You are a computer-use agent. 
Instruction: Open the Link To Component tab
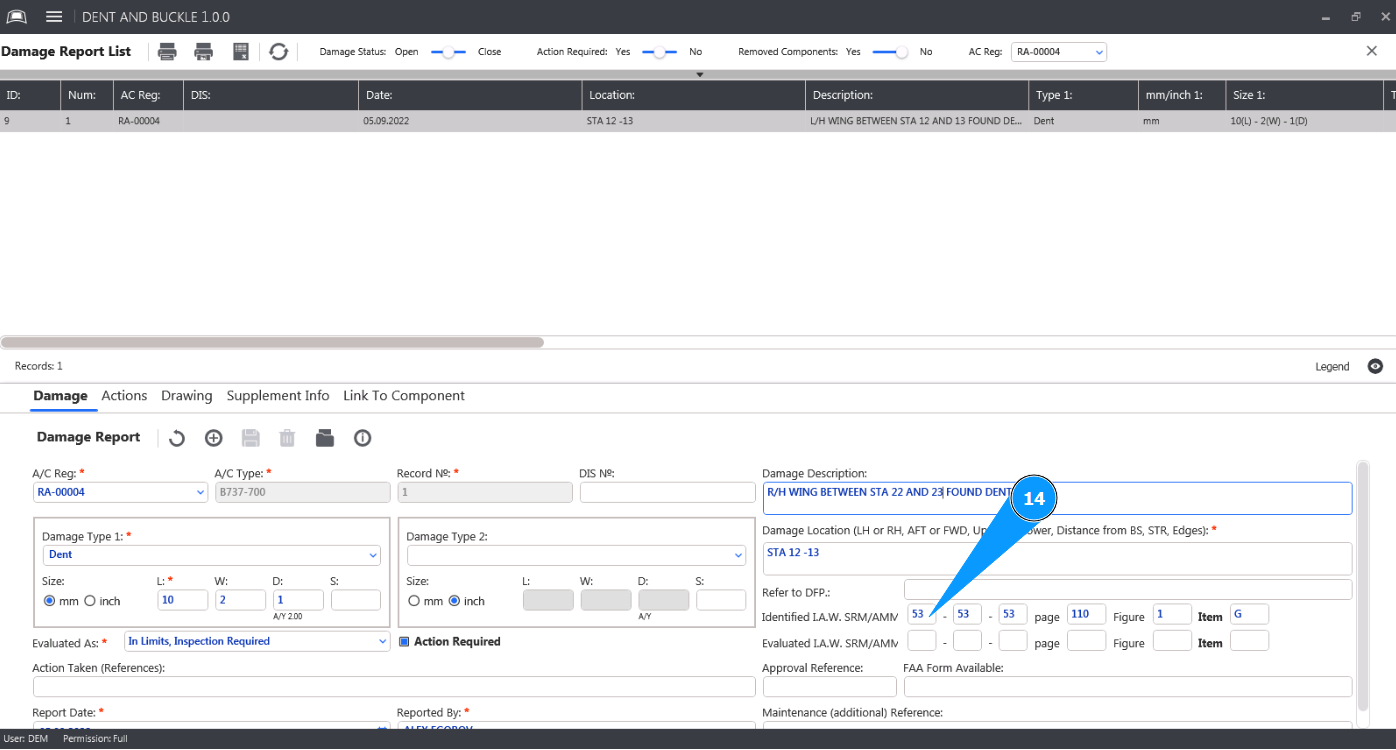click(x=403, y=396)
